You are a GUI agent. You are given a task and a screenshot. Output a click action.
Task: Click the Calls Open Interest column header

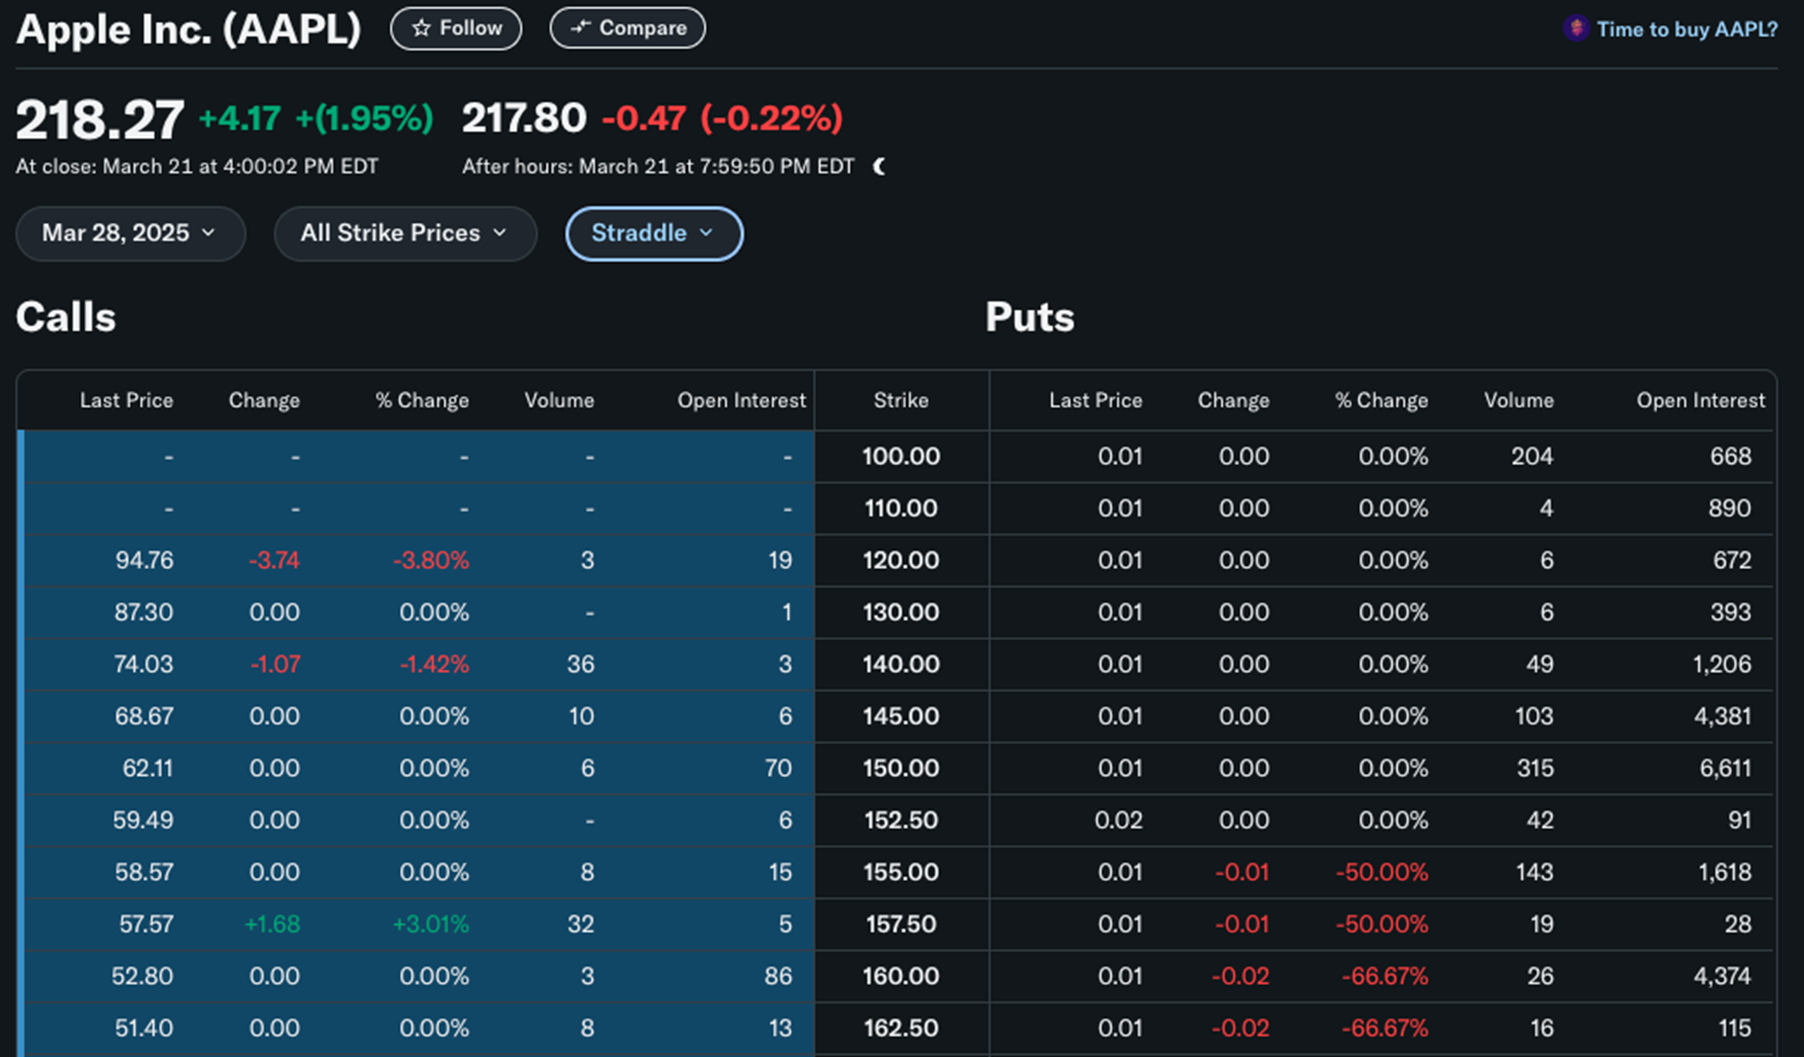(x=741, y=400)
